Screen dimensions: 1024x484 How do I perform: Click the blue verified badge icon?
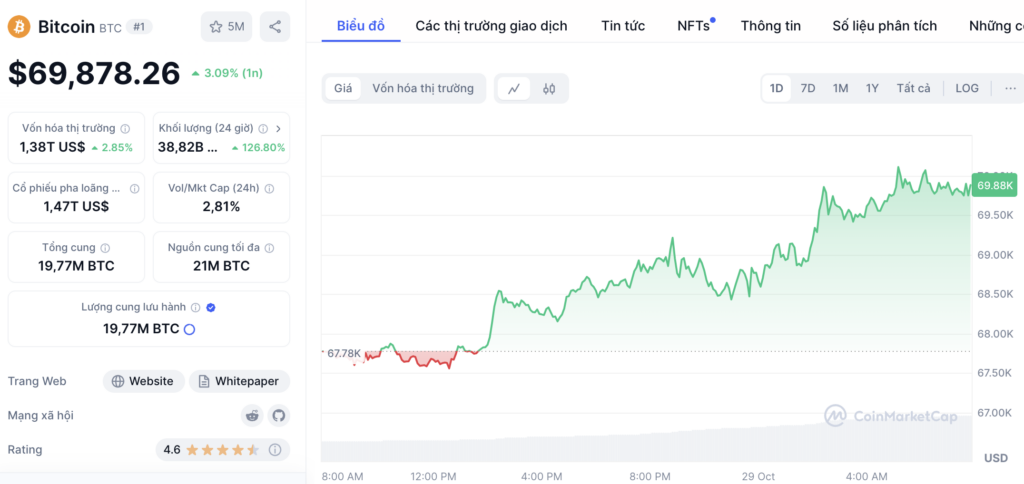(211, 307)
